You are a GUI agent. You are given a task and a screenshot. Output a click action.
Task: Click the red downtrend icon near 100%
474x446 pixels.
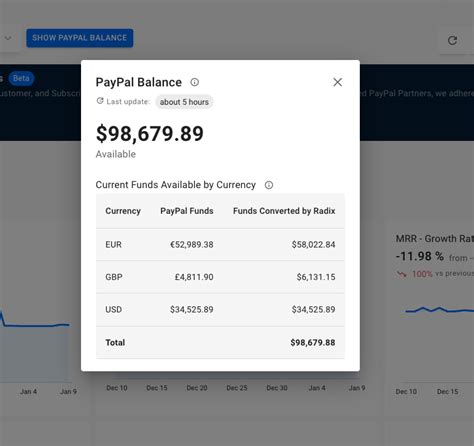click(x=402, y=274)
